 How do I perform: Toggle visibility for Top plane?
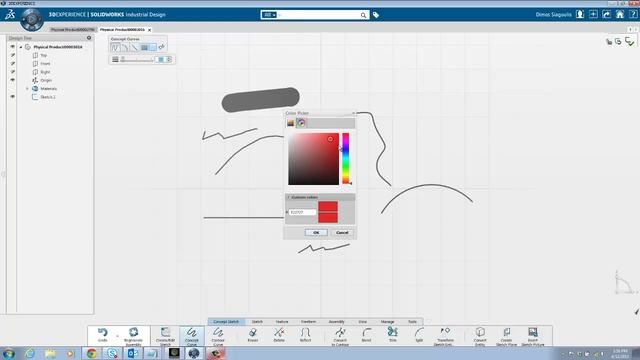click(x=13, y=55)
